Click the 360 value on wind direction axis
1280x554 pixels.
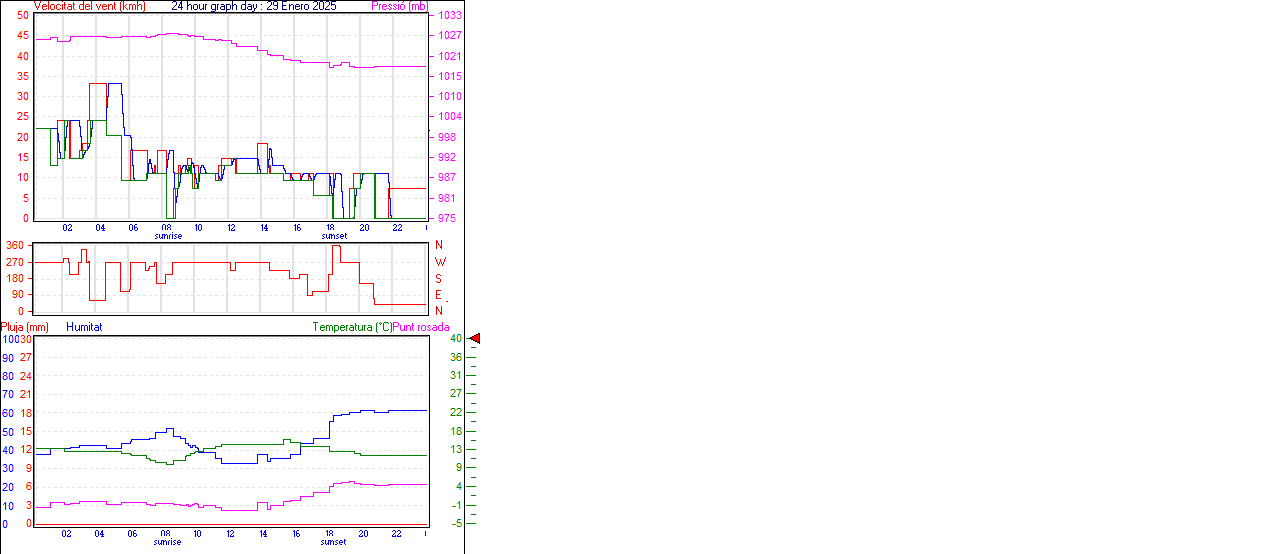coord(15,245)
